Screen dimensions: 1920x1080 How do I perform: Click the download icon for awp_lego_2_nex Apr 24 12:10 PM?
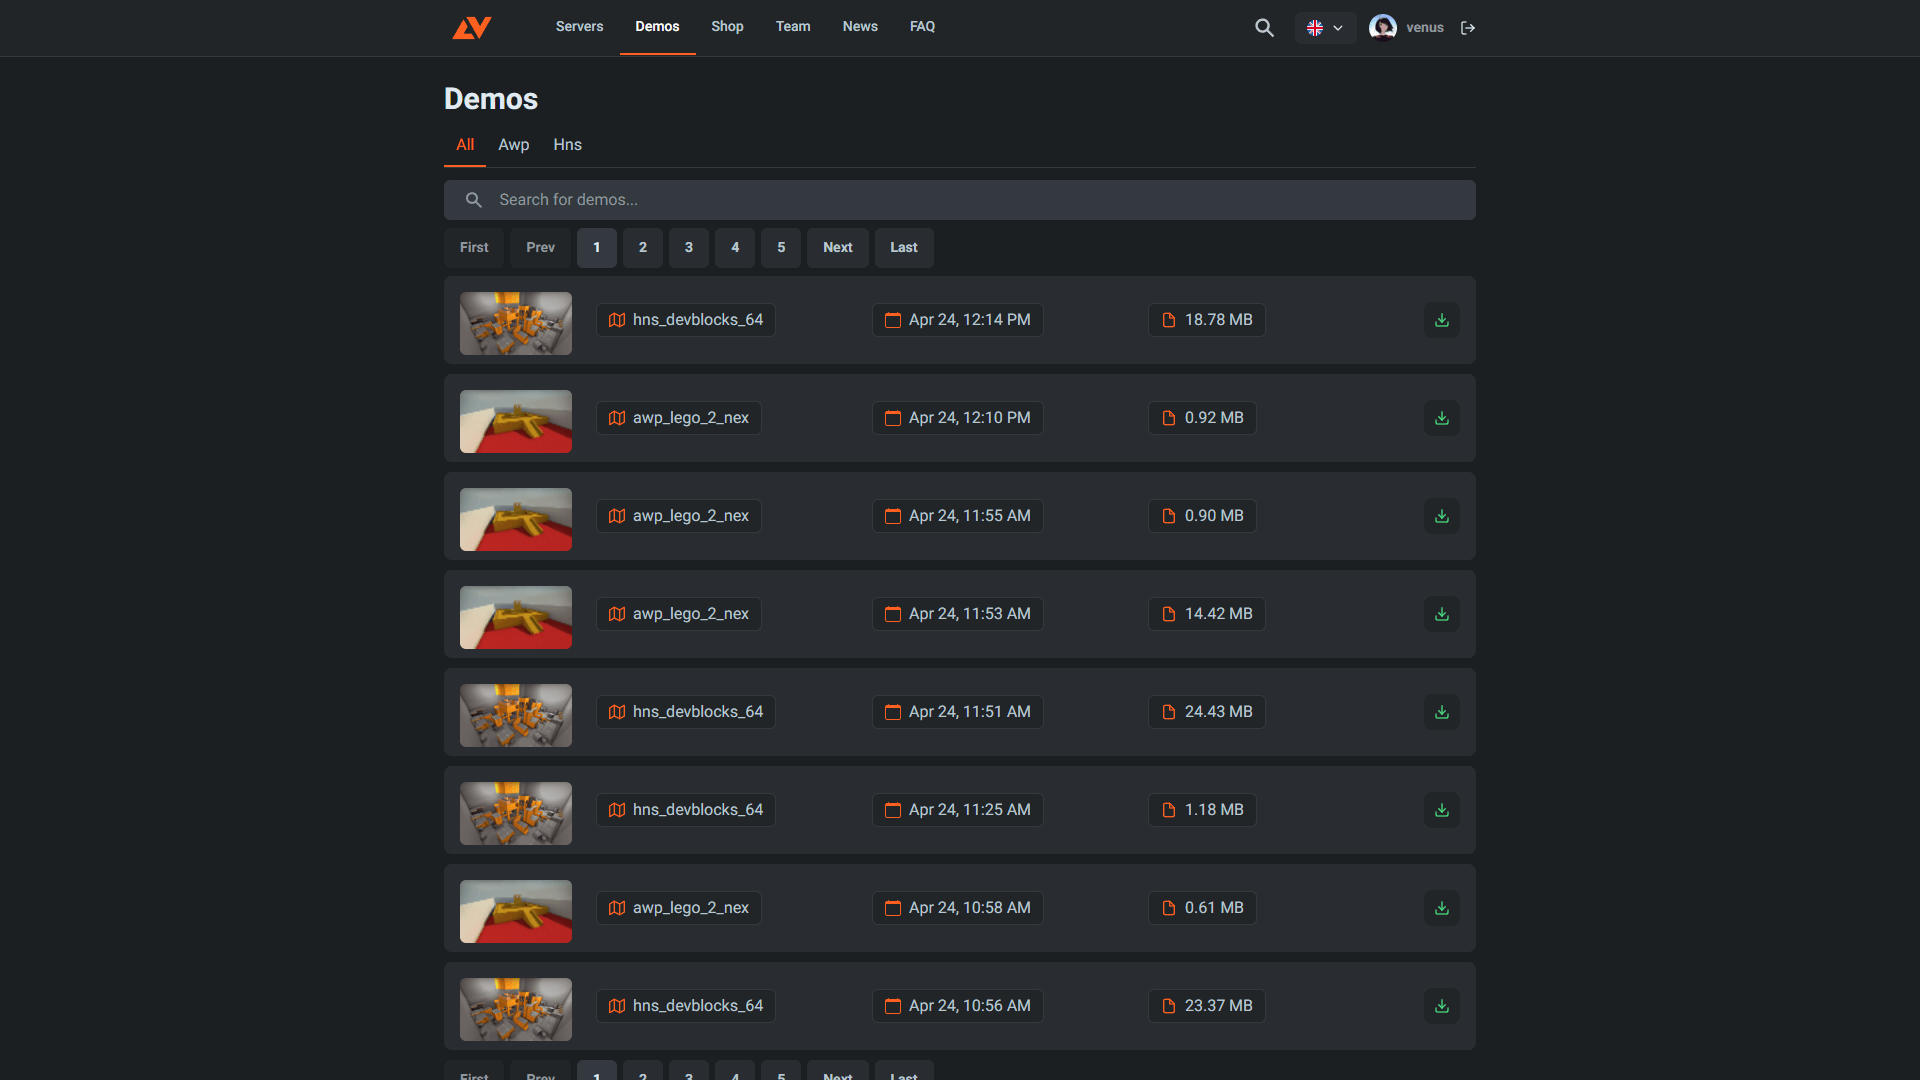[x=1441, y=418]
